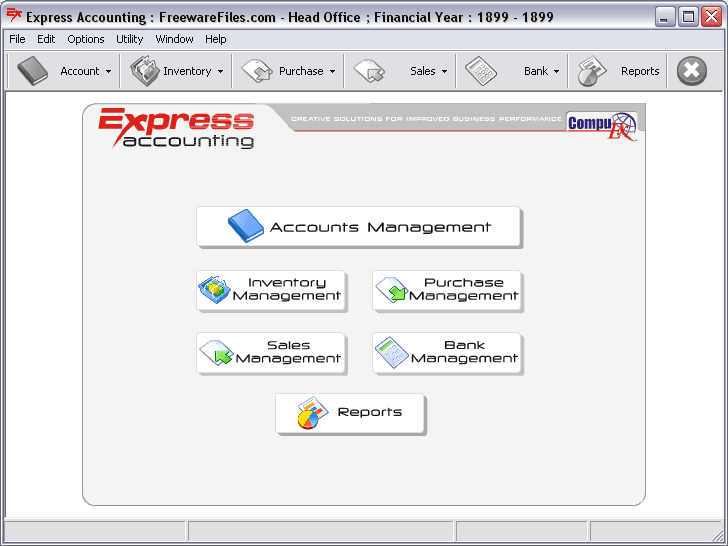Open the Help menu
Viewport: 728px width, 546px height.
click(x=216, y=39)
